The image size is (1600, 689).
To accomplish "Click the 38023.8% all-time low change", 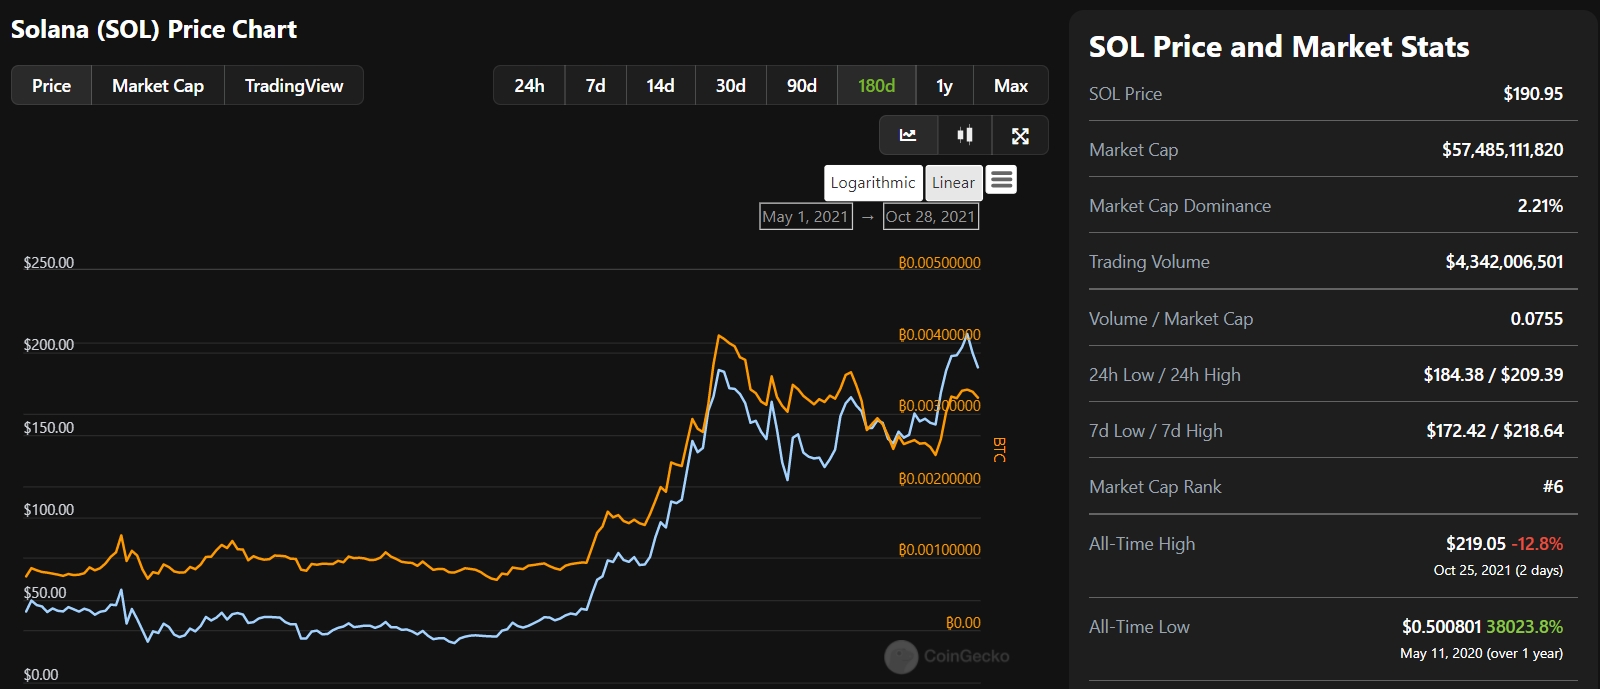I will [1524, 627].
